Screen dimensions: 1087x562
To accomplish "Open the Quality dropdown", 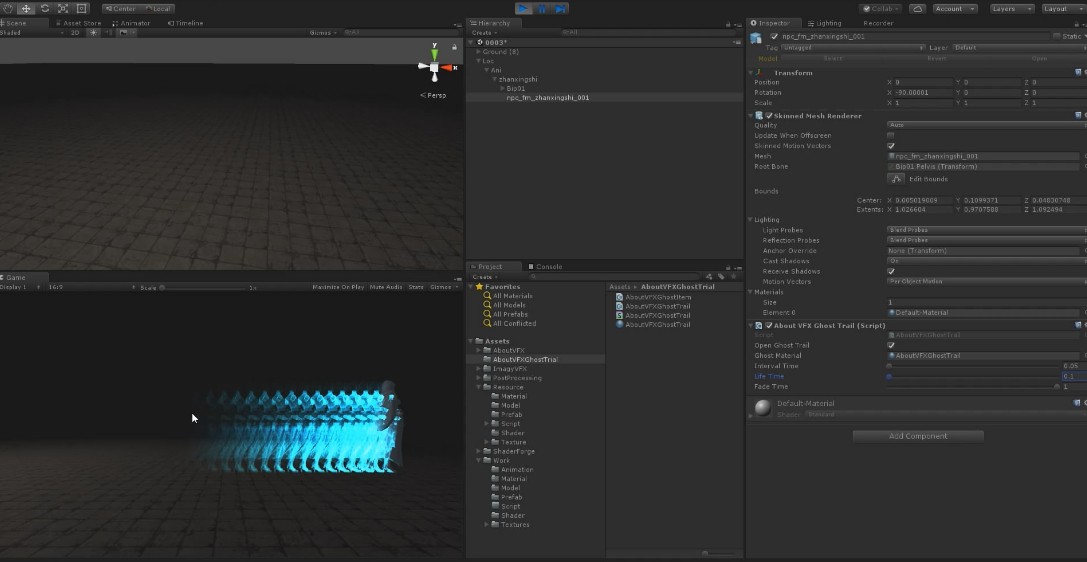I will pyautogui.click(x=986, y=125).
